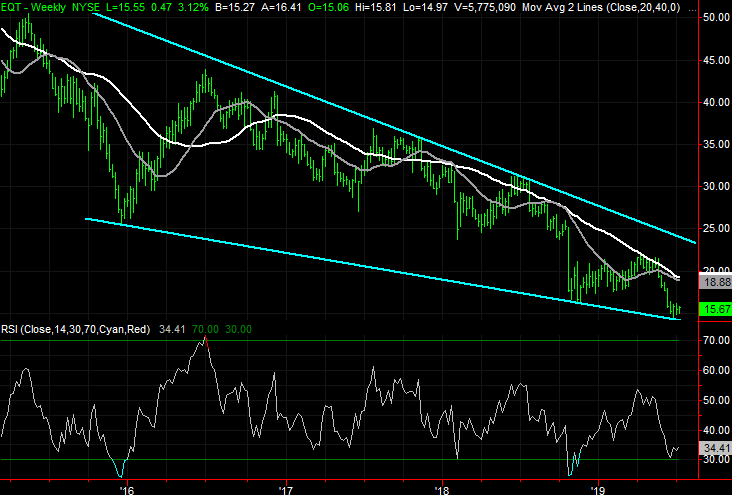Click the '17 year label on time axis
The width and height of the screenshot is (732, 495).
click(284, 490)
